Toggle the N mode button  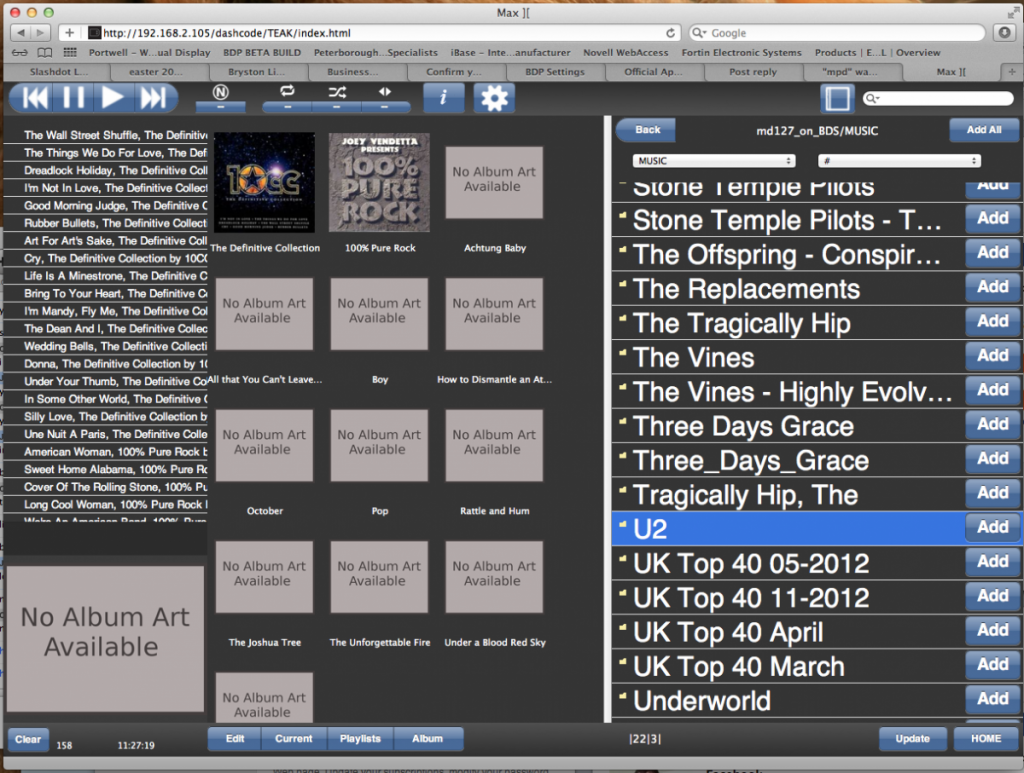click(x=221, y=97)
